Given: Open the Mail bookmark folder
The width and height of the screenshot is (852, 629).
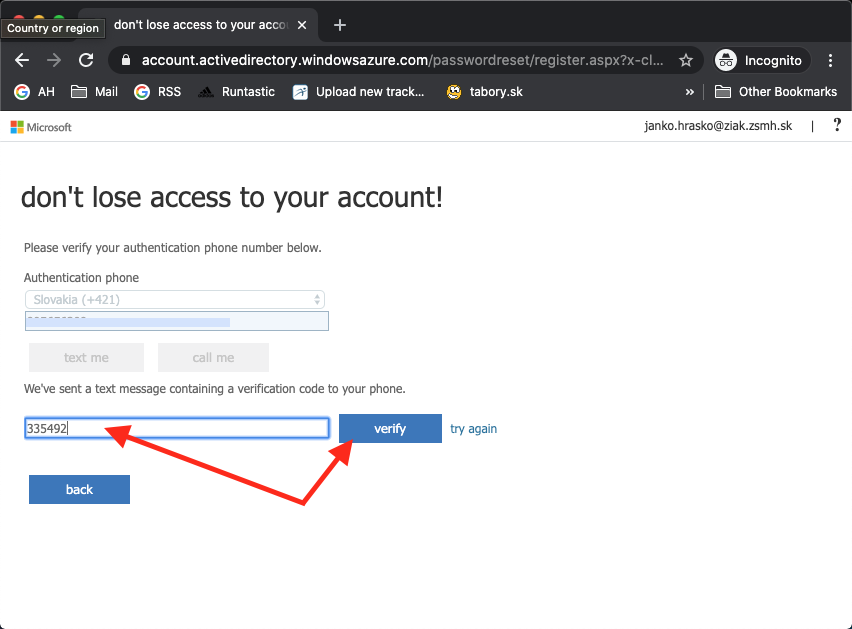Looking at the screenshot, I should point(94,92).
